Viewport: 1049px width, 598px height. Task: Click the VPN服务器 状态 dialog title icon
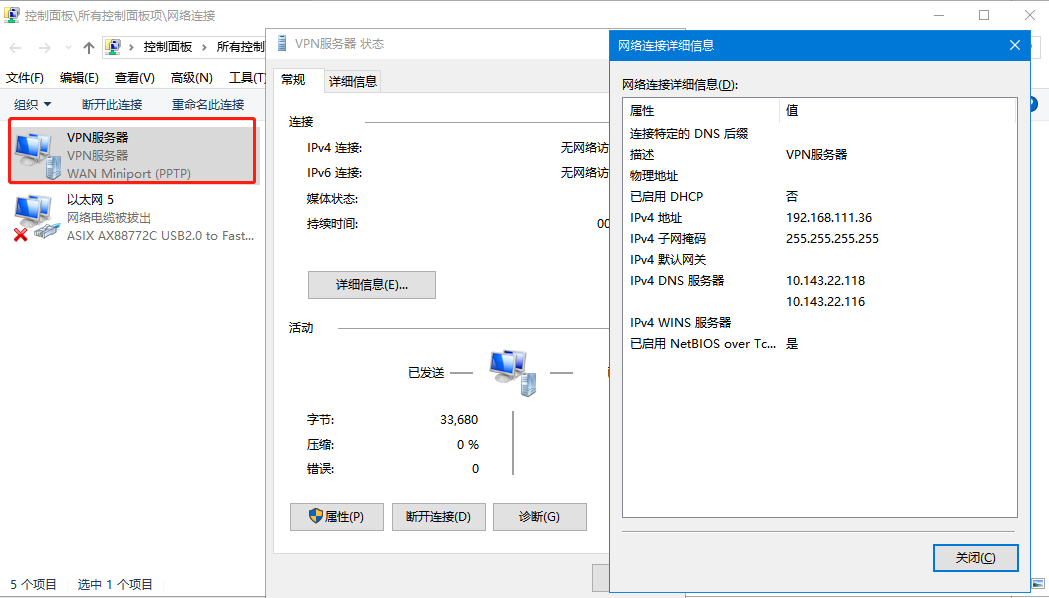[282, 44]
